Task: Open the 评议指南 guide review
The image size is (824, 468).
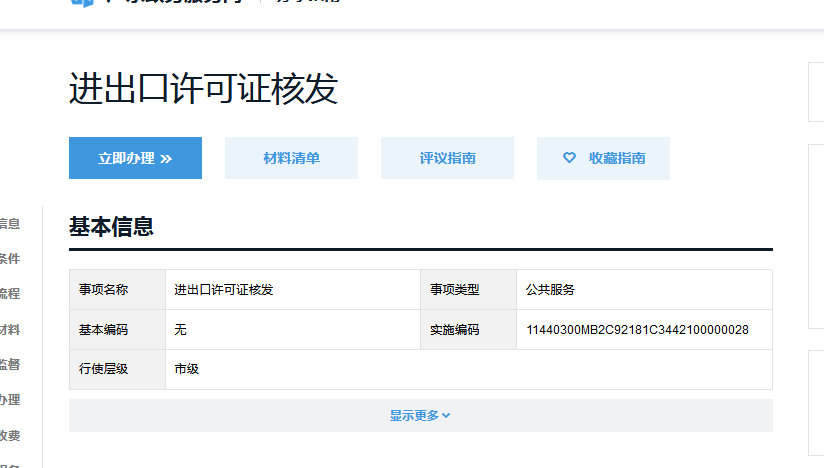Action: tap(447, 158)
